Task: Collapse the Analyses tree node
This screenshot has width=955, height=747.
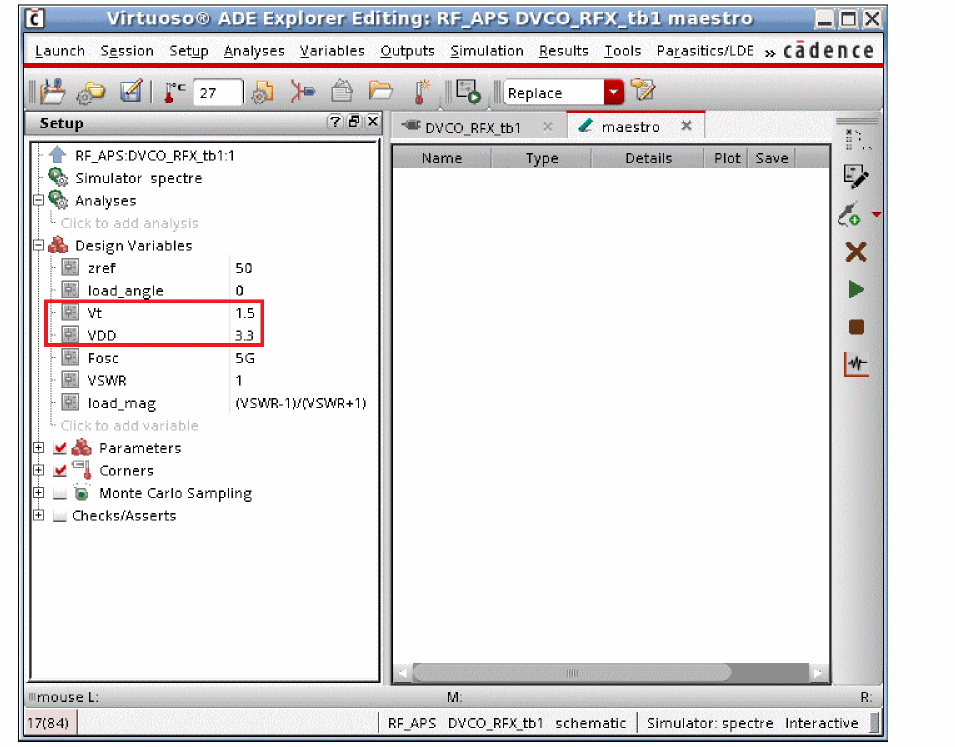Action: (x=38, y=200)
